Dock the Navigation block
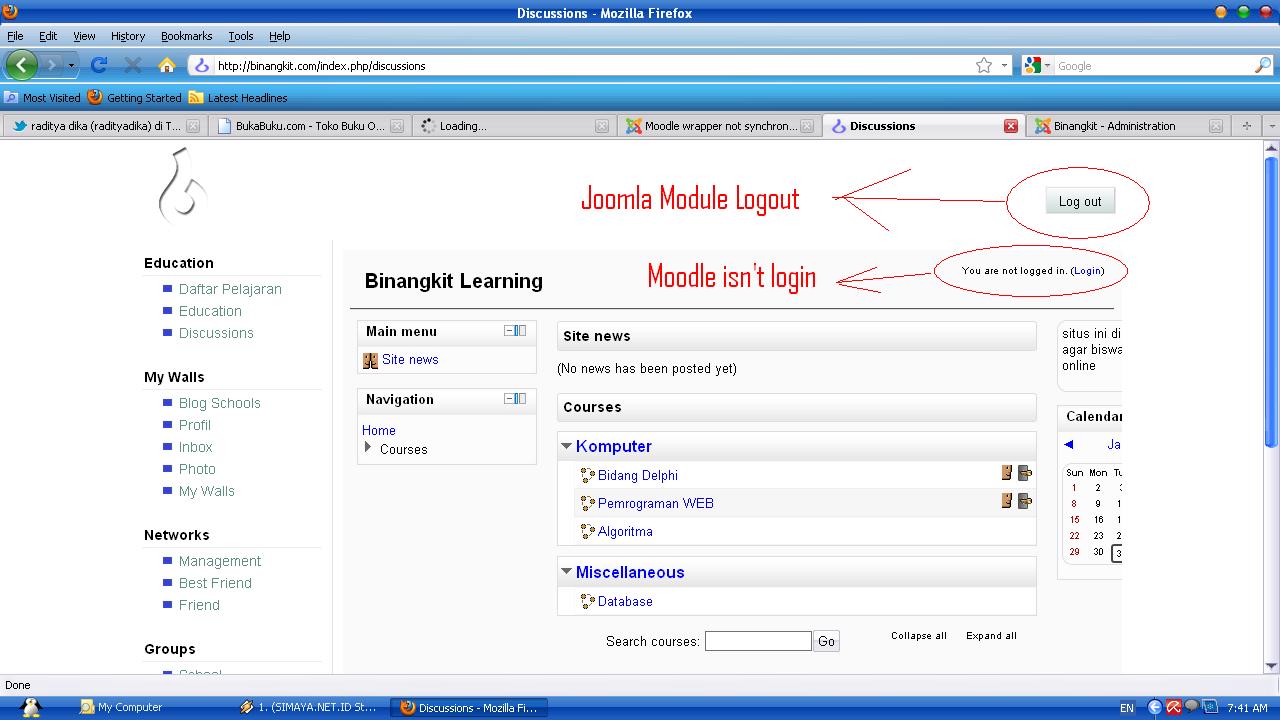Screen dimensions: 1280x720 click(521, 399)
